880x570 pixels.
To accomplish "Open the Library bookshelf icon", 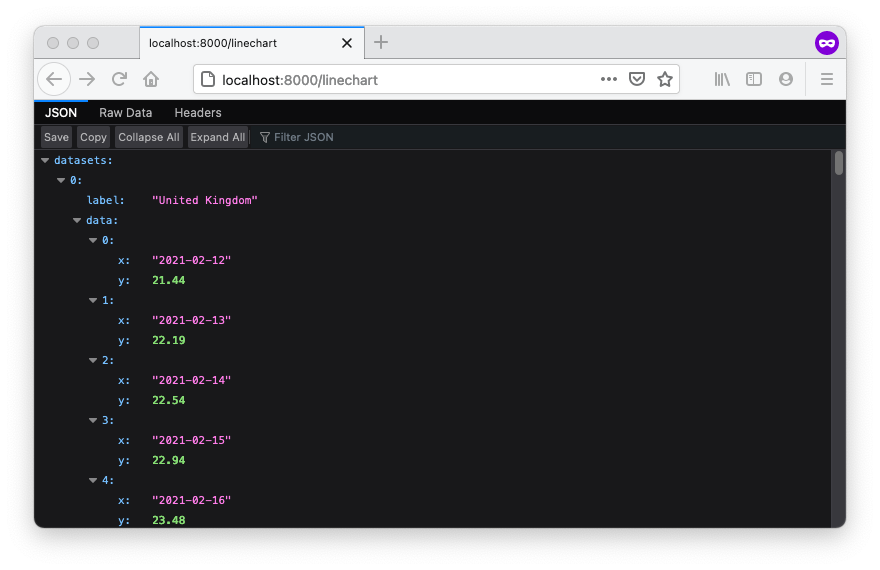I will coord(722,79).
